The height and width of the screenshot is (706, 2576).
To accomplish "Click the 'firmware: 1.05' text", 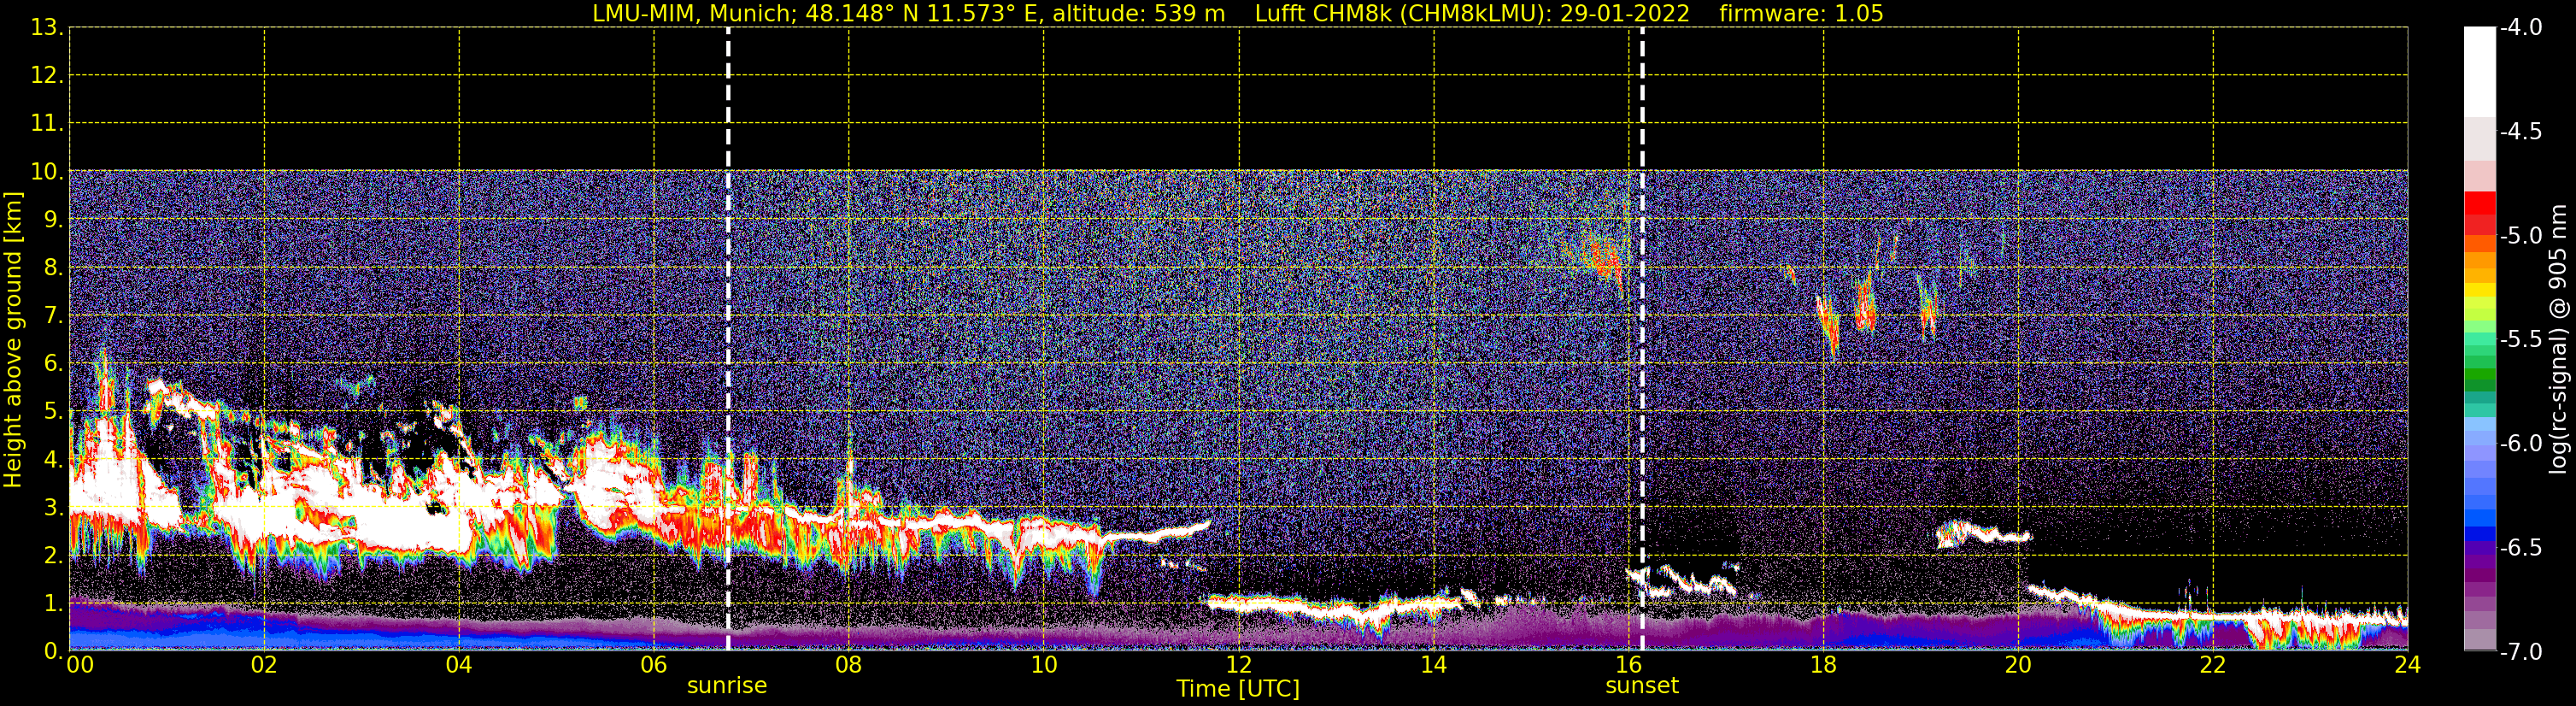I will click(x=1801, y=14).
